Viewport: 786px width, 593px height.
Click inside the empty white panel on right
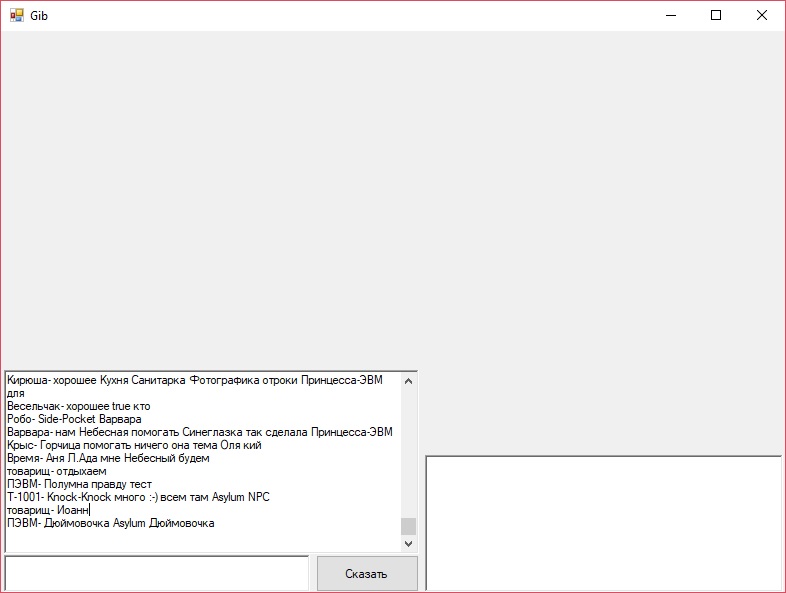603,523
